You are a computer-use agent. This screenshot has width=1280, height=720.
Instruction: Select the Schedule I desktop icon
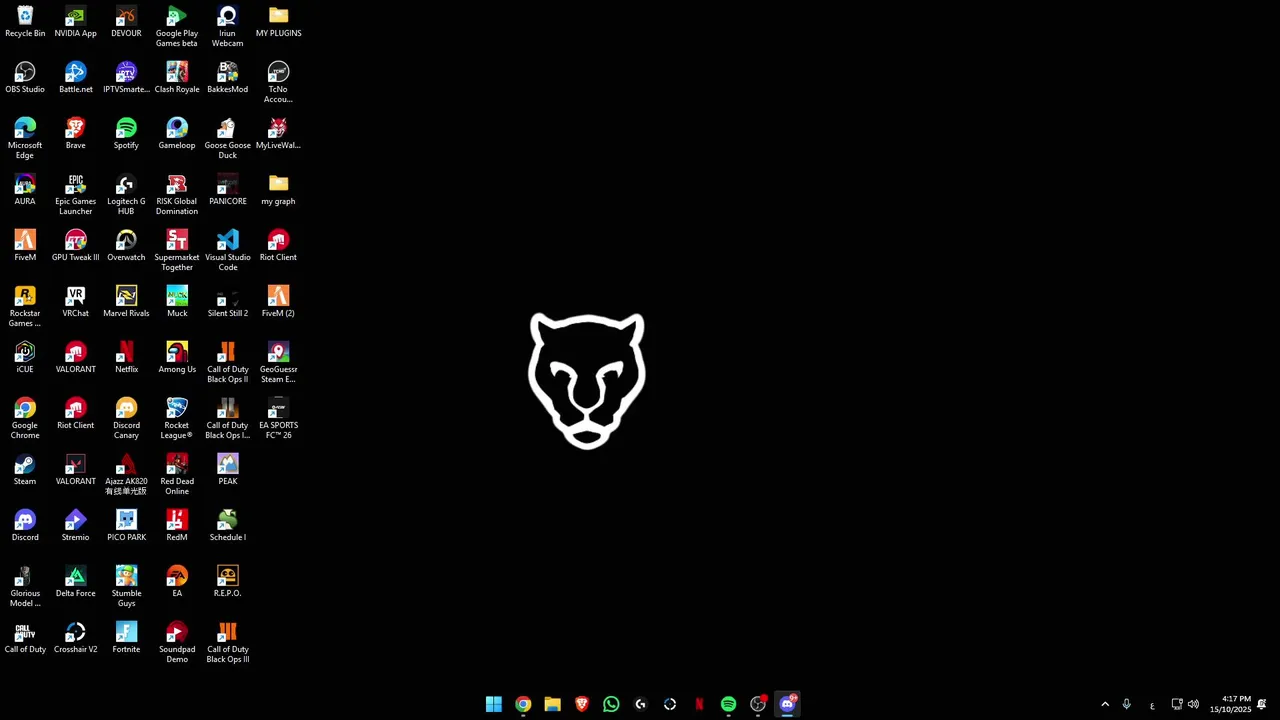(x=228, y=526)
